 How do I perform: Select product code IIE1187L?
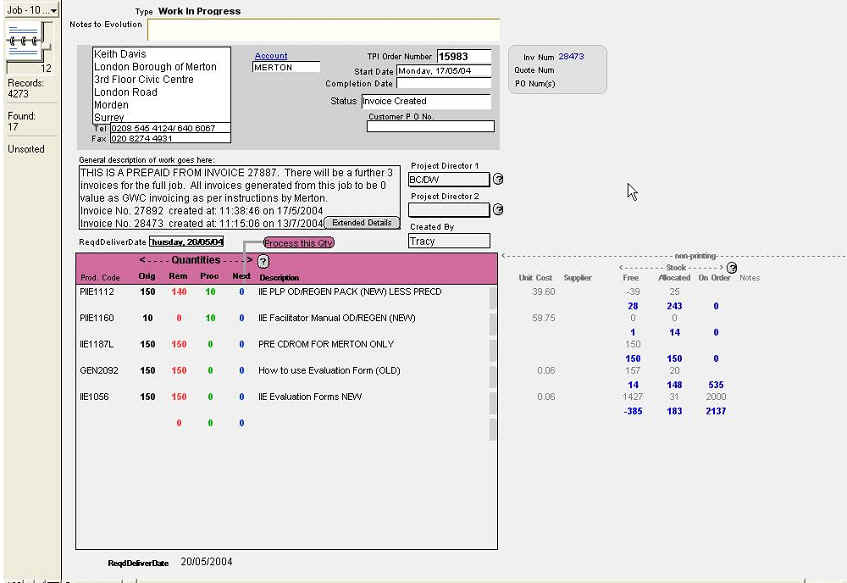click(97, 344)
